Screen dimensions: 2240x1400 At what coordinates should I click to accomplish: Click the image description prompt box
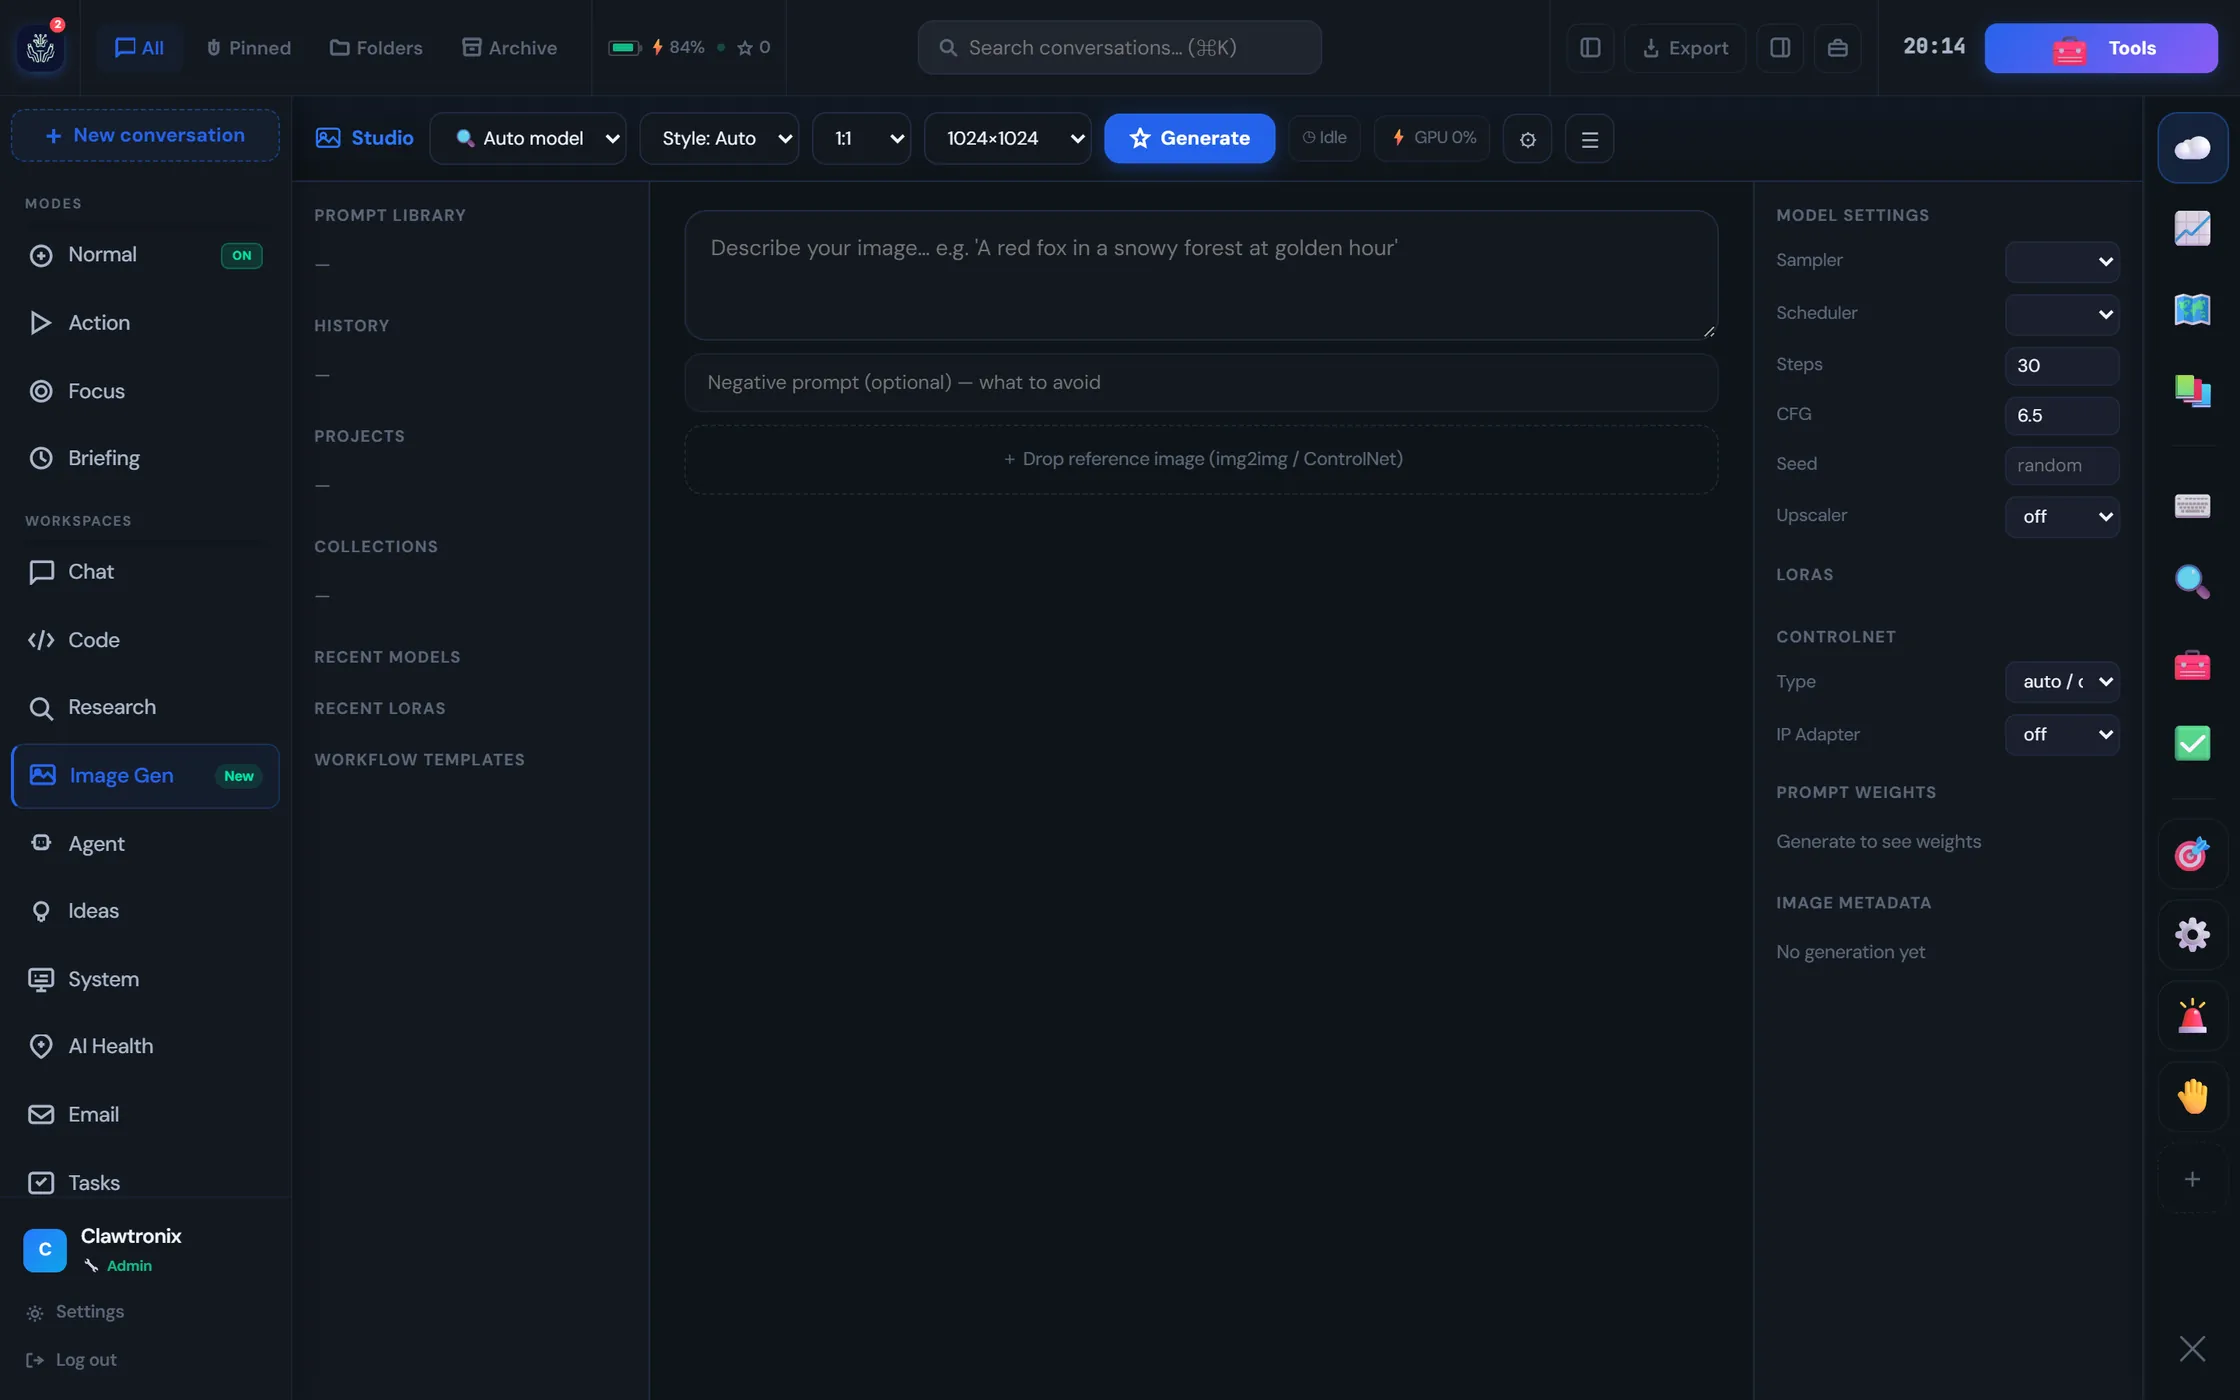pos(1201,275)
